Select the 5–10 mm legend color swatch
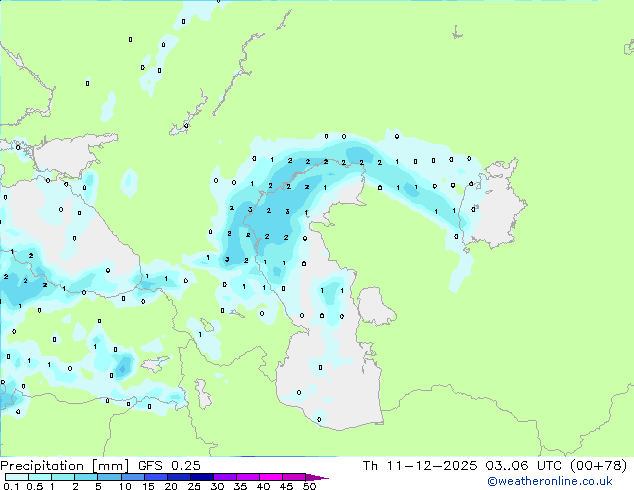The height and width of the screenshot is (490, 634). tap(109, 477)
